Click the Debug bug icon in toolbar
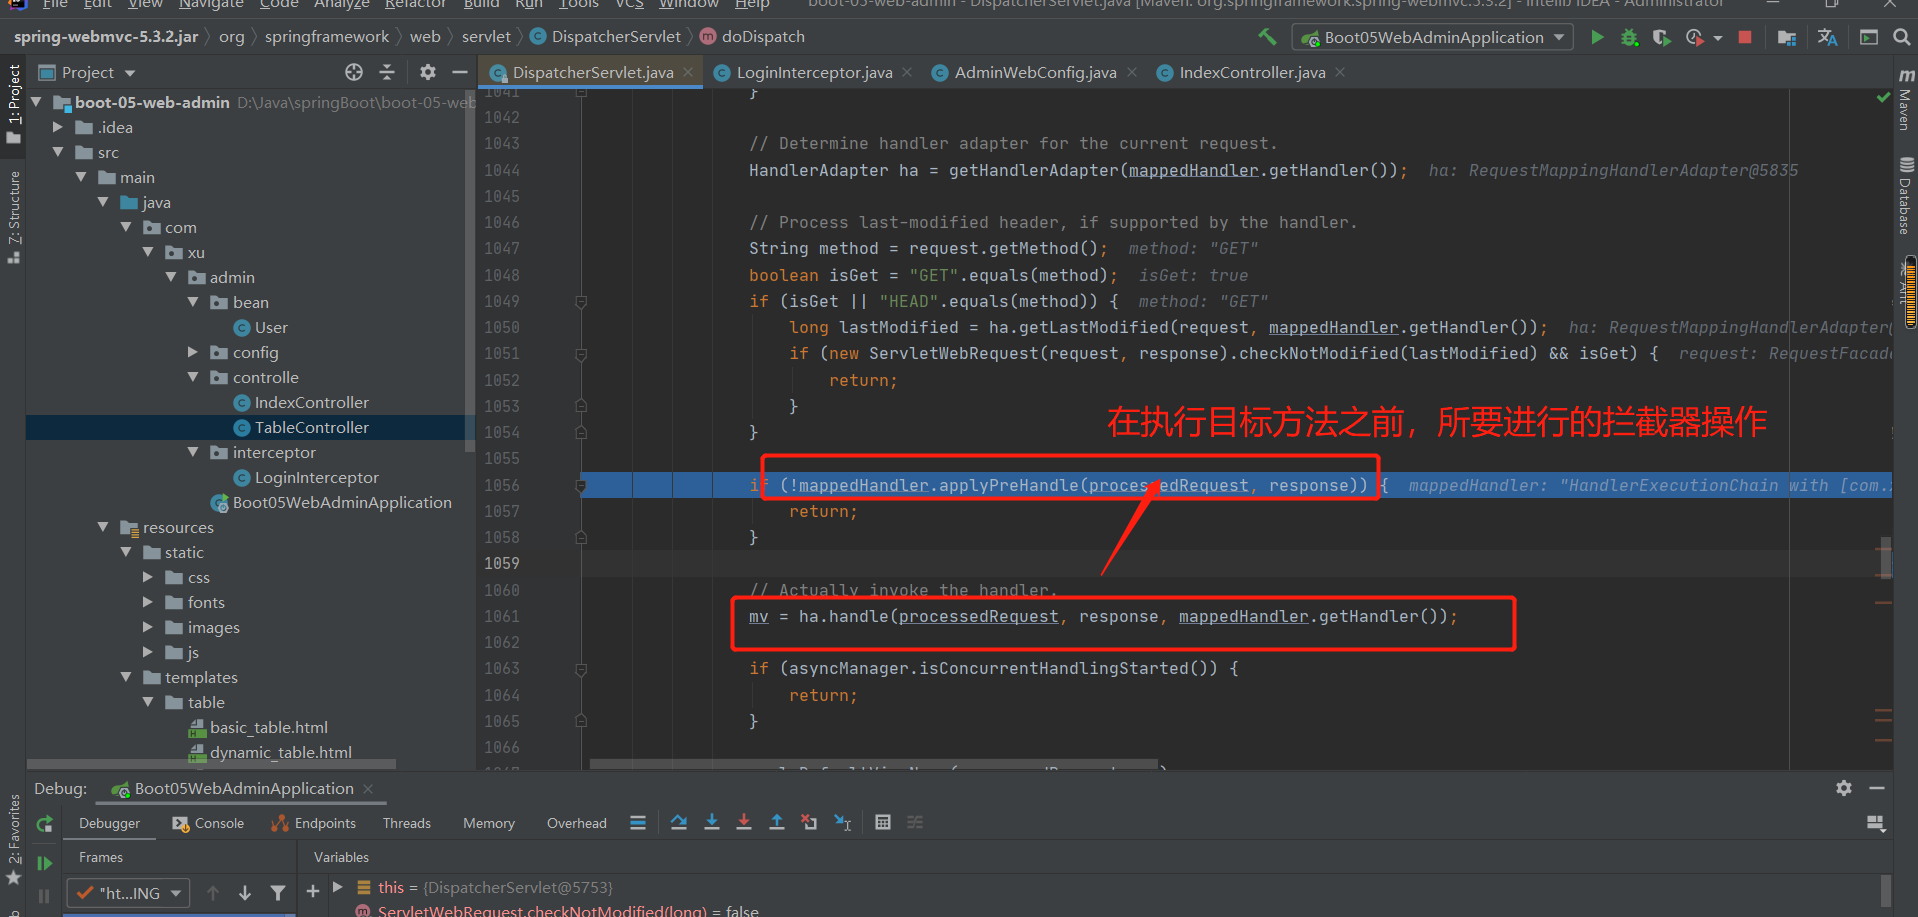The image size is (1918, 917). (1629, 37)
